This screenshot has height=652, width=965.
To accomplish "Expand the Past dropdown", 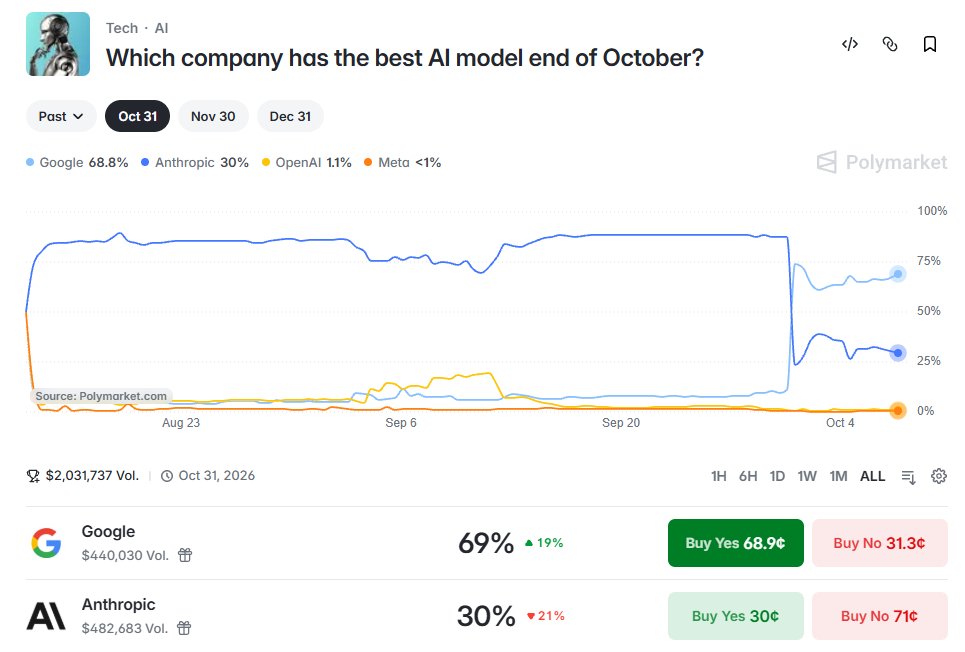I will coord(61,116).
